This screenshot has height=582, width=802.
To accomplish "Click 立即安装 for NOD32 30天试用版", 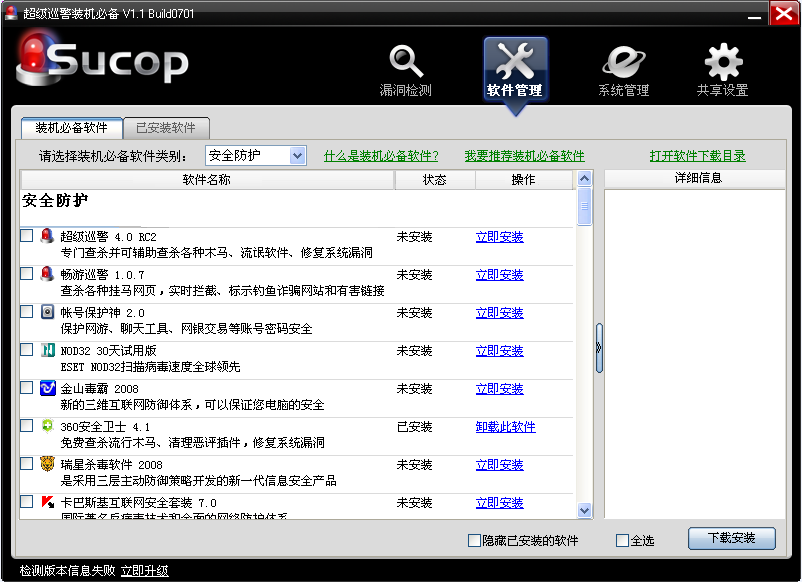I will tap(500, 350).
